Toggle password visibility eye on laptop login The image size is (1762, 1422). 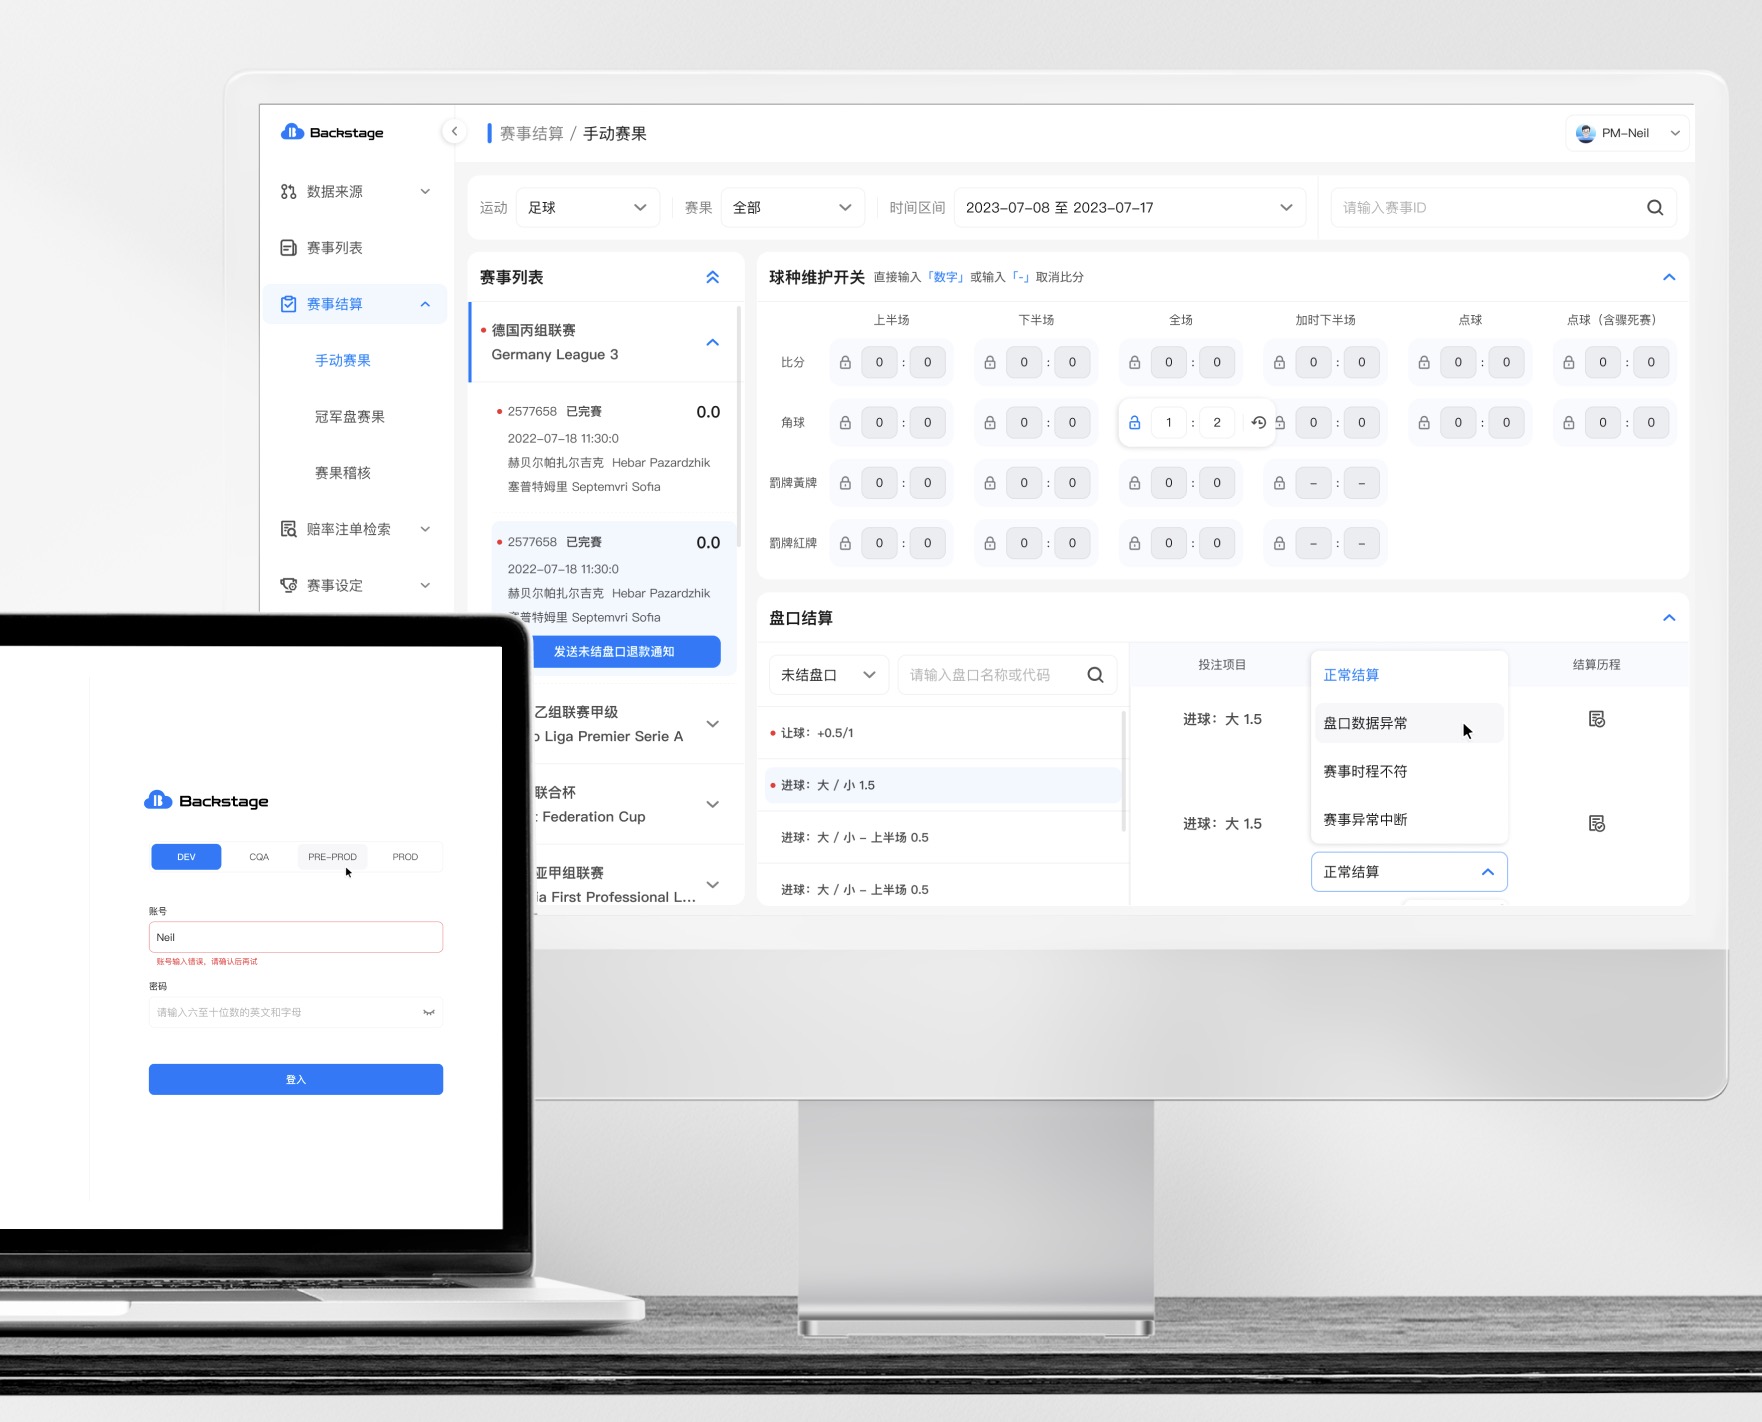click(428, 1013)
